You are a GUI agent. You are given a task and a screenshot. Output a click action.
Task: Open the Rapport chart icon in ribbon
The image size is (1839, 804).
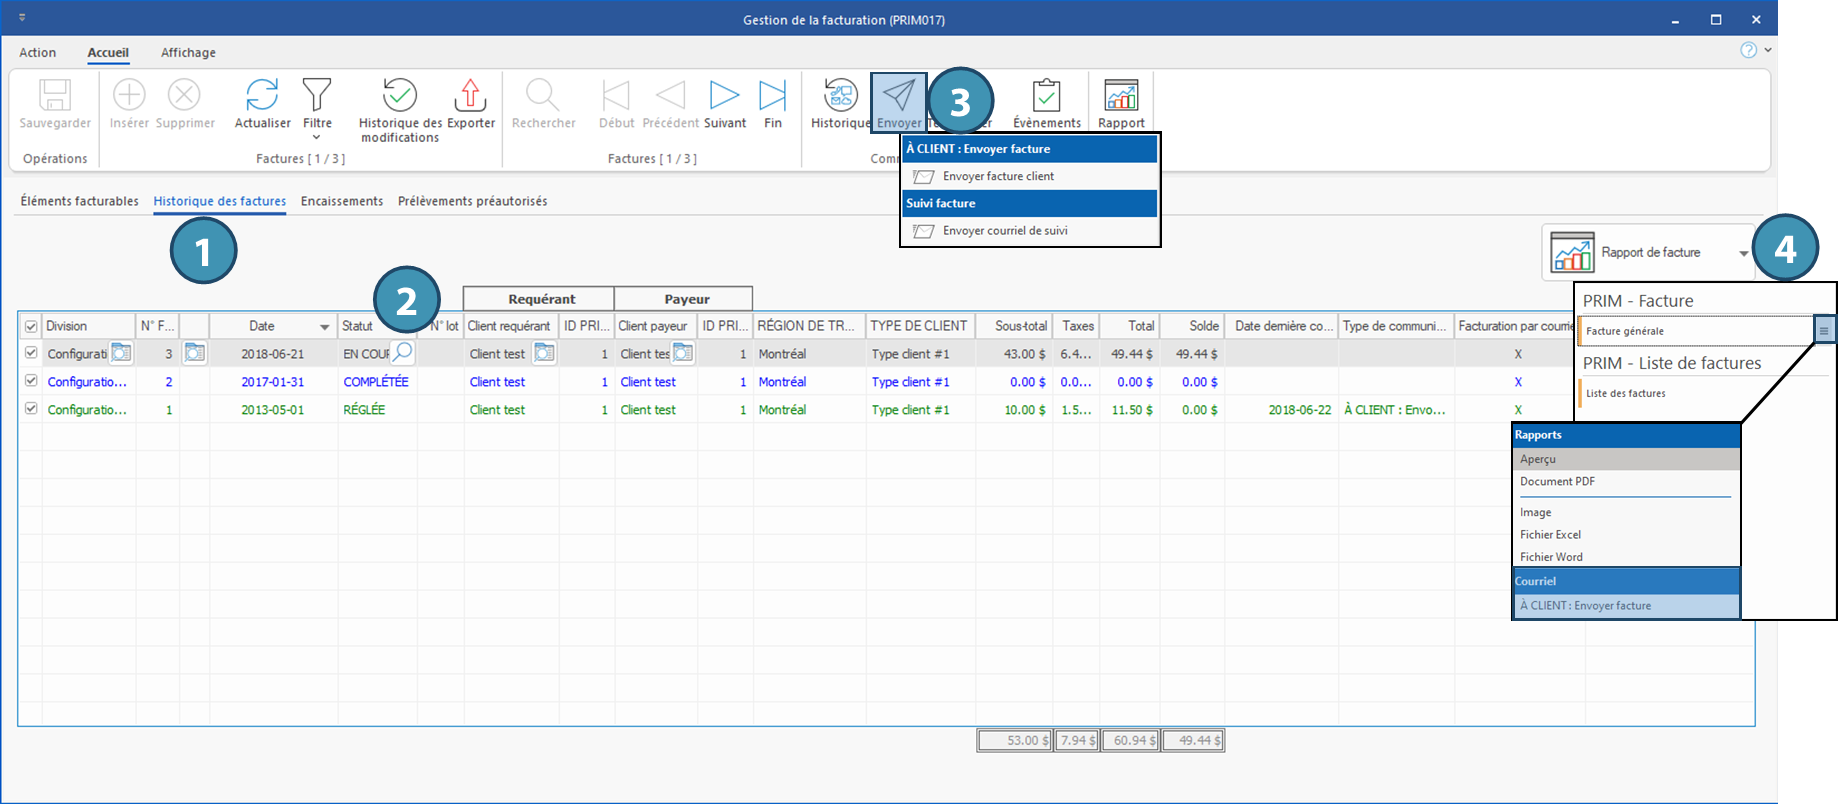pyautogui.click(x=1121, y=96)
